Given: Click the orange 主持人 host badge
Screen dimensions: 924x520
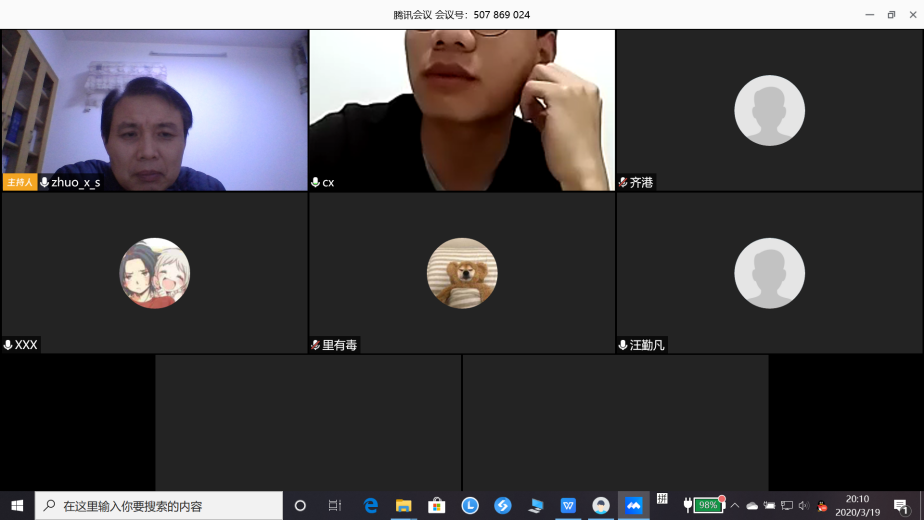Looking at the screenshot, I should [x=20, y=183].
